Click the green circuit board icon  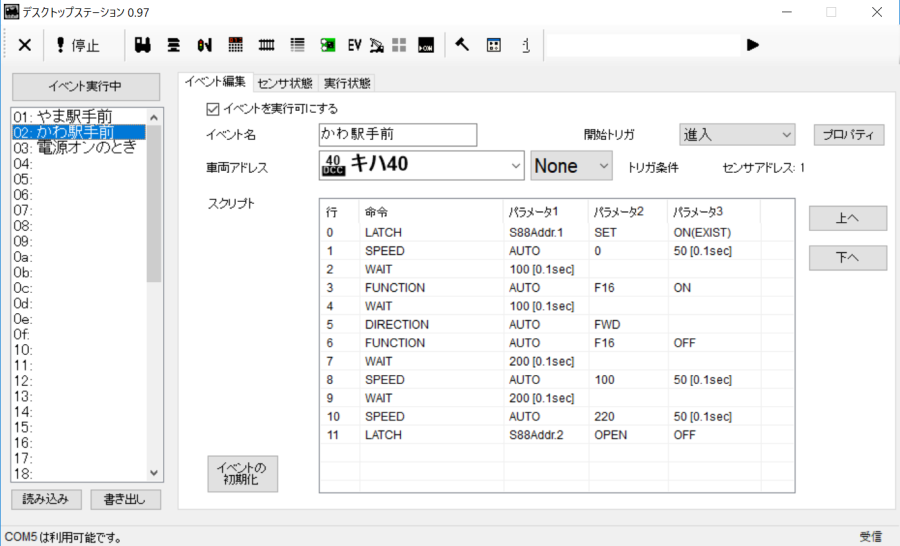tap(327, 45)
